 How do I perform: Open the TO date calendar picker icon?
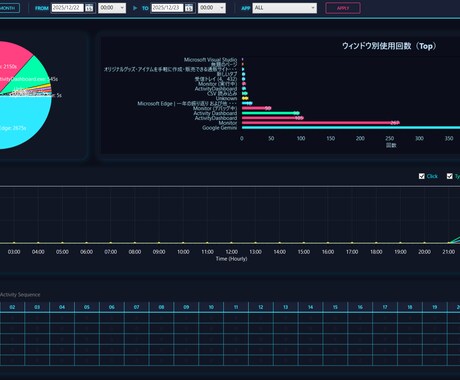pos(189,8)
